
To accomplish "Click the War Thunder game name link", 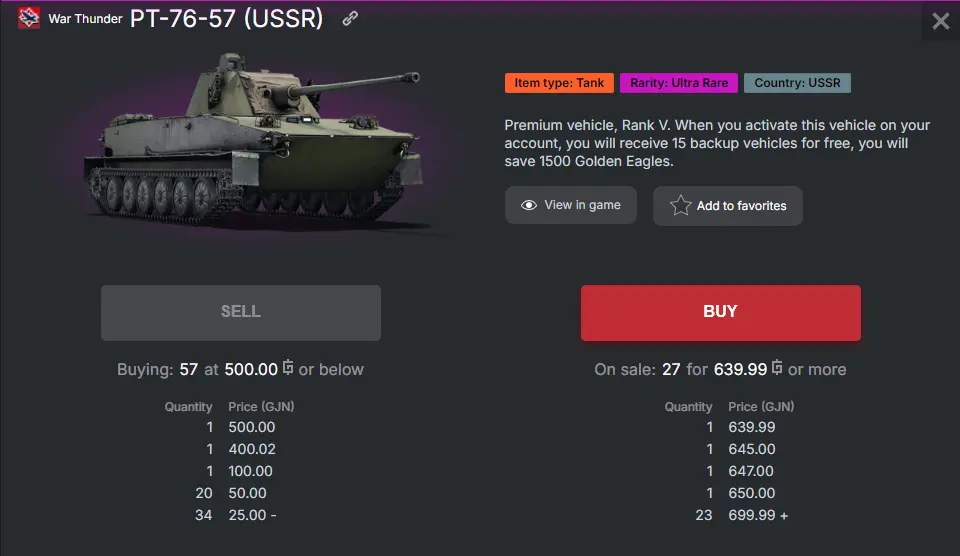I will tap(85, 19).
